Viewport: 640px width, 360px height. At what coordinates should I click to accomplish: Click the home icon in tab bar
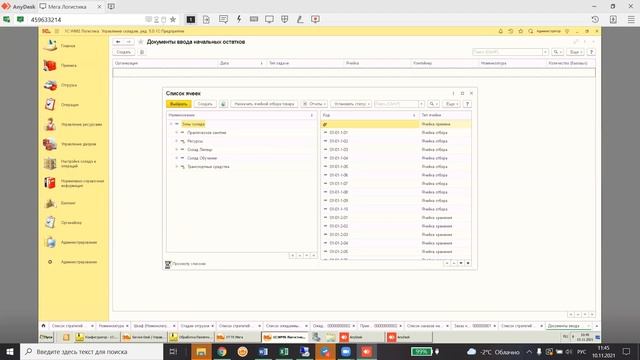(43, 326)
